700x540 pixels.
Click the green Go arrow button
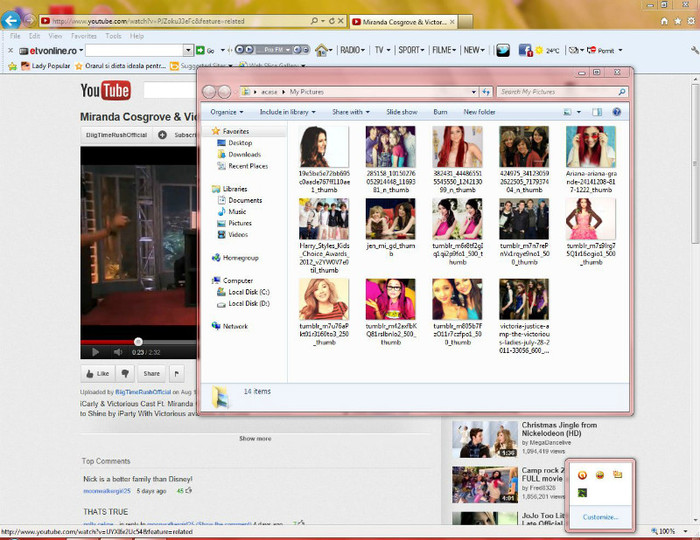point(200,50)
